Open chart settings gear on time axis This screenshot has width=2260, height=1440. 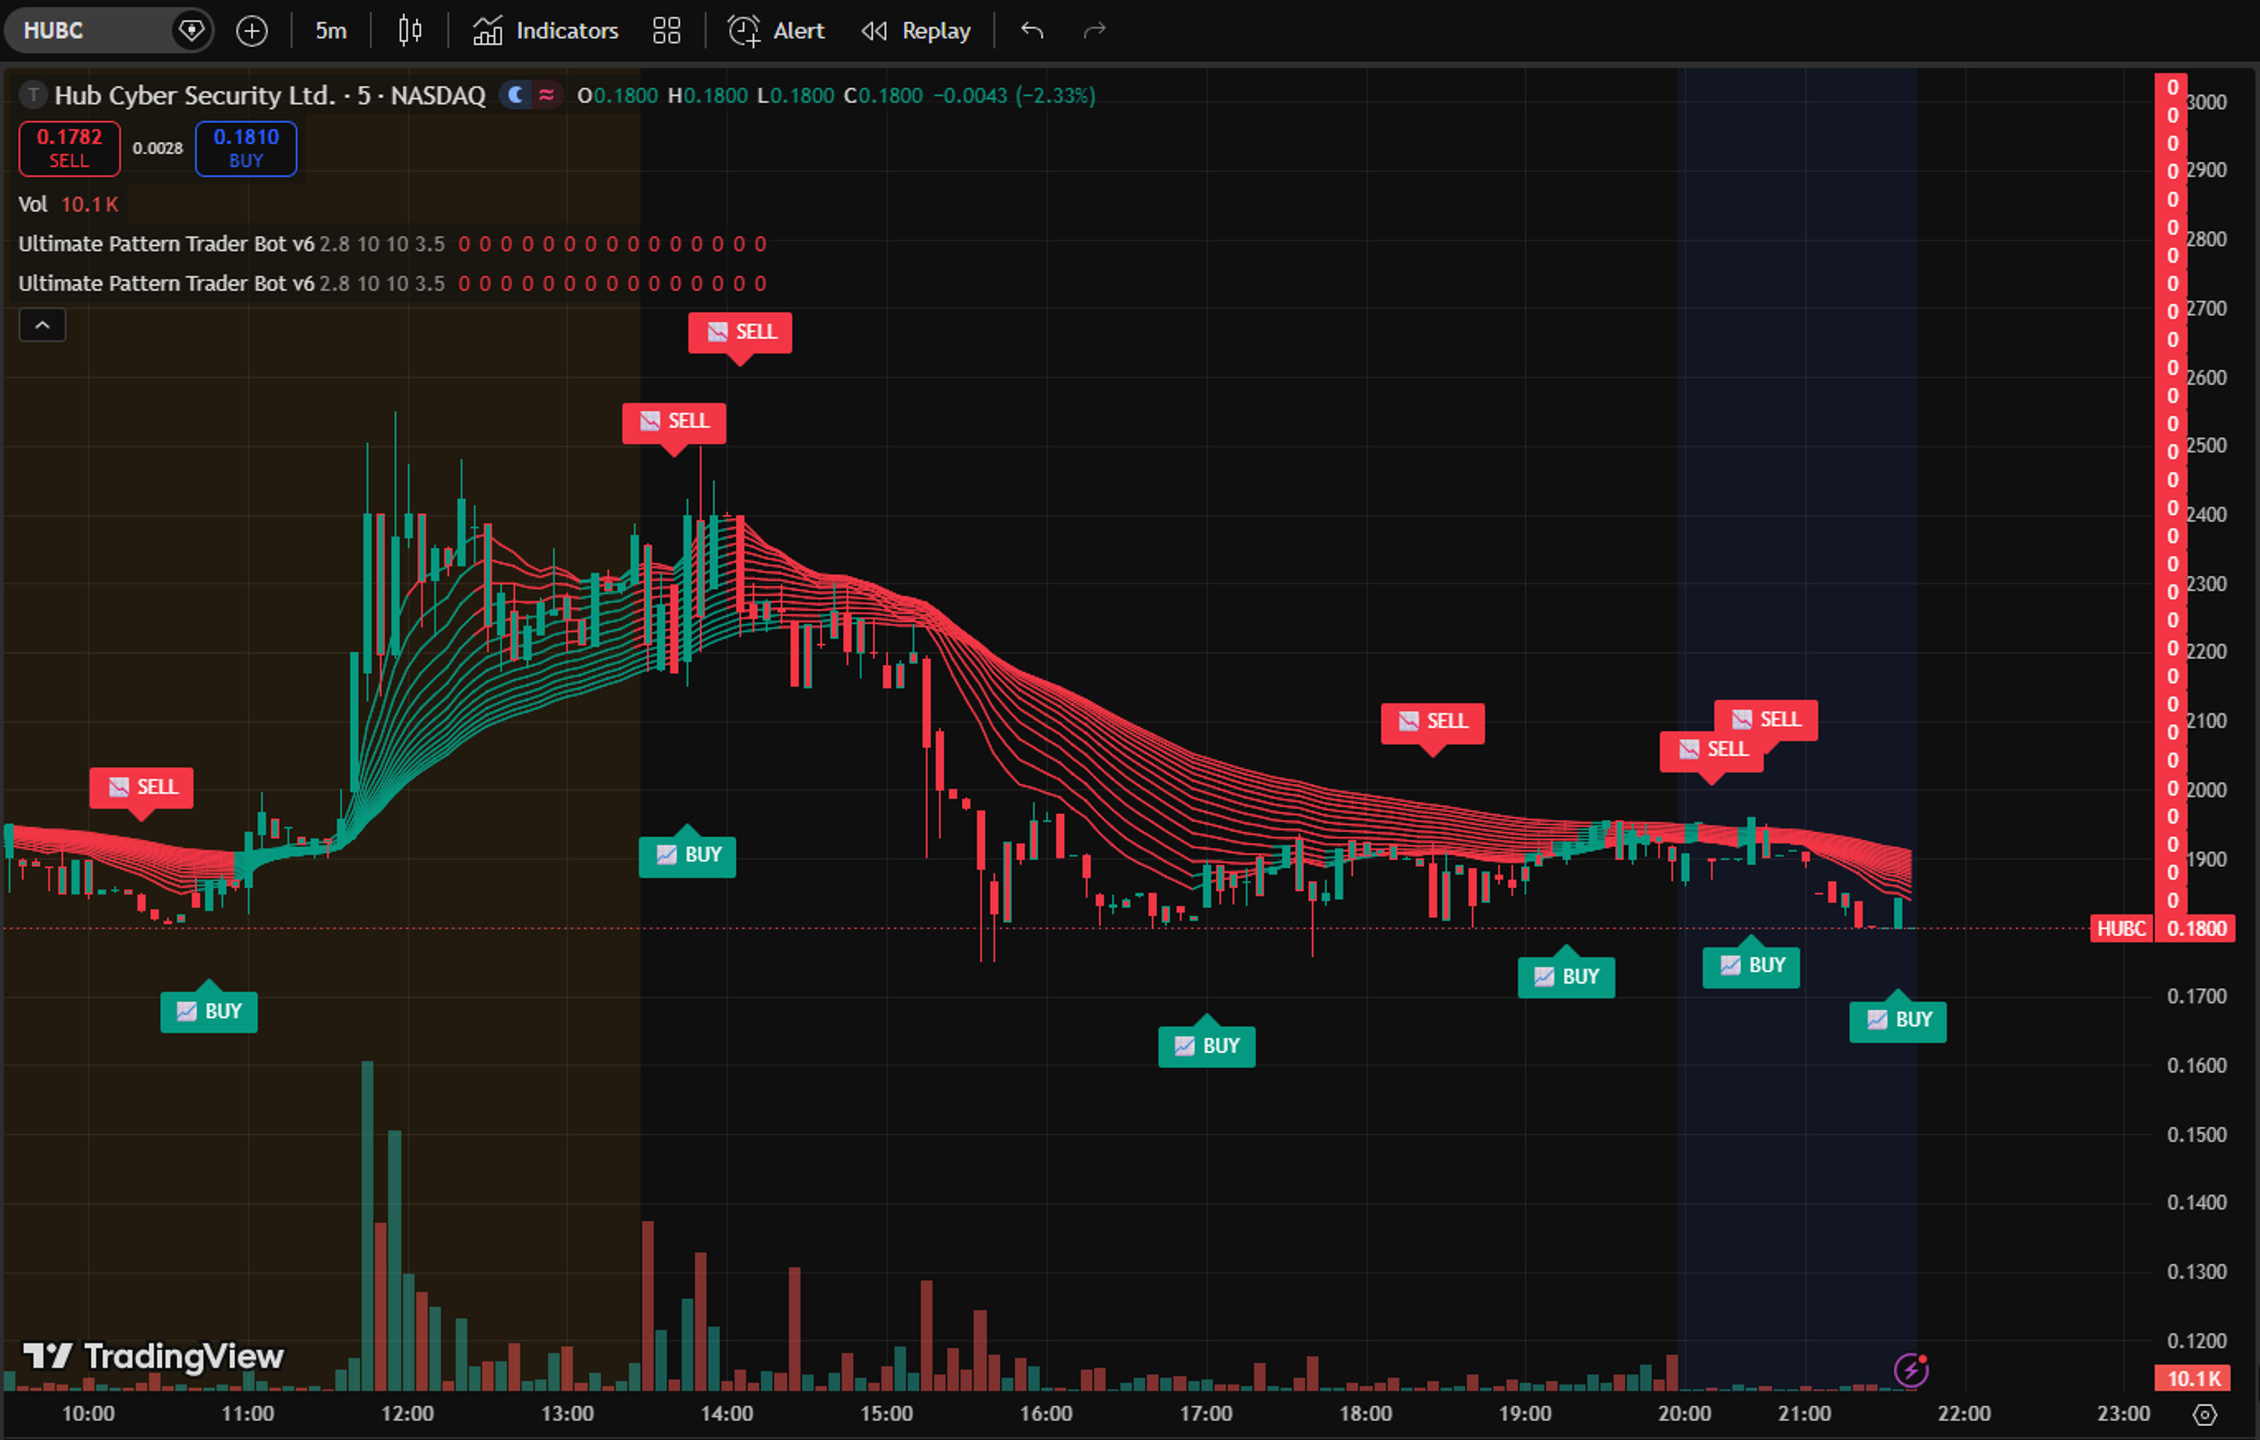2205,1414
